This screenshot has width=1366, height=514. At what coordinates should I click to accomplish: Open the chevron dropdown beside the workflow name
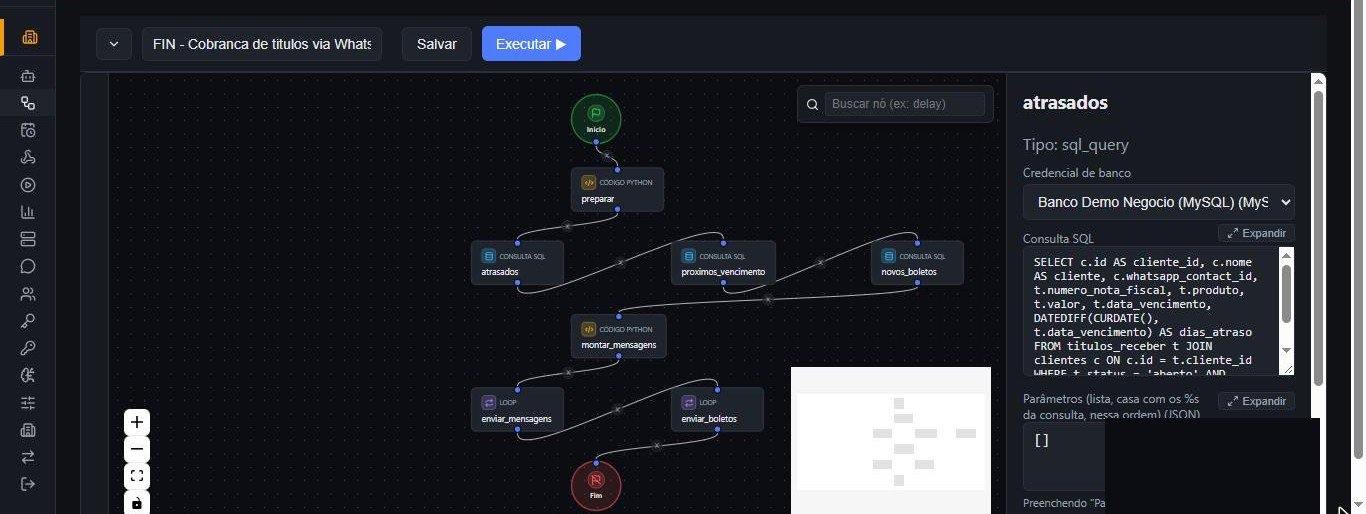[x=114, y=44]
